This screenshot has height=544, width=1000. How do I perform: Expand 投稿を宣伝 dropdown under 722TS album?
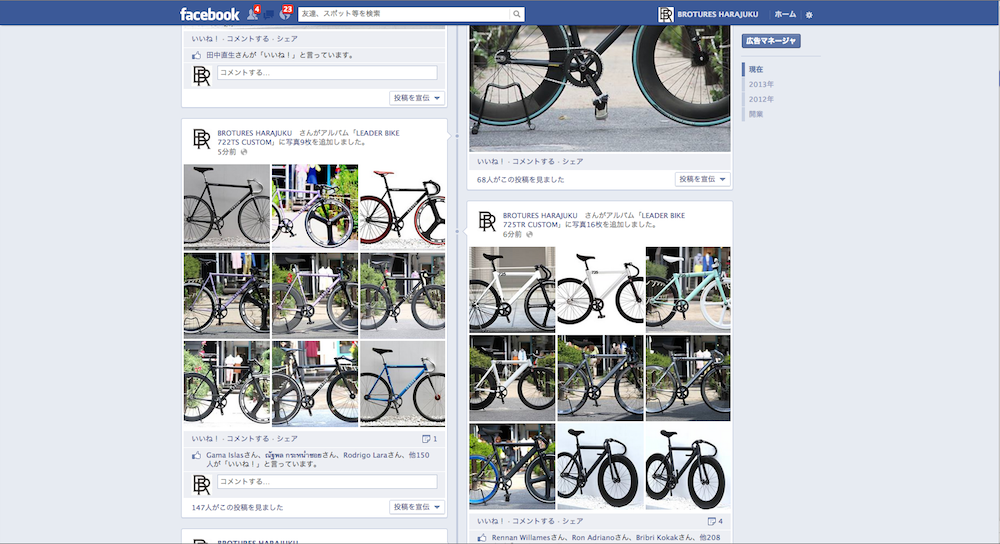(x=417, y=507)
